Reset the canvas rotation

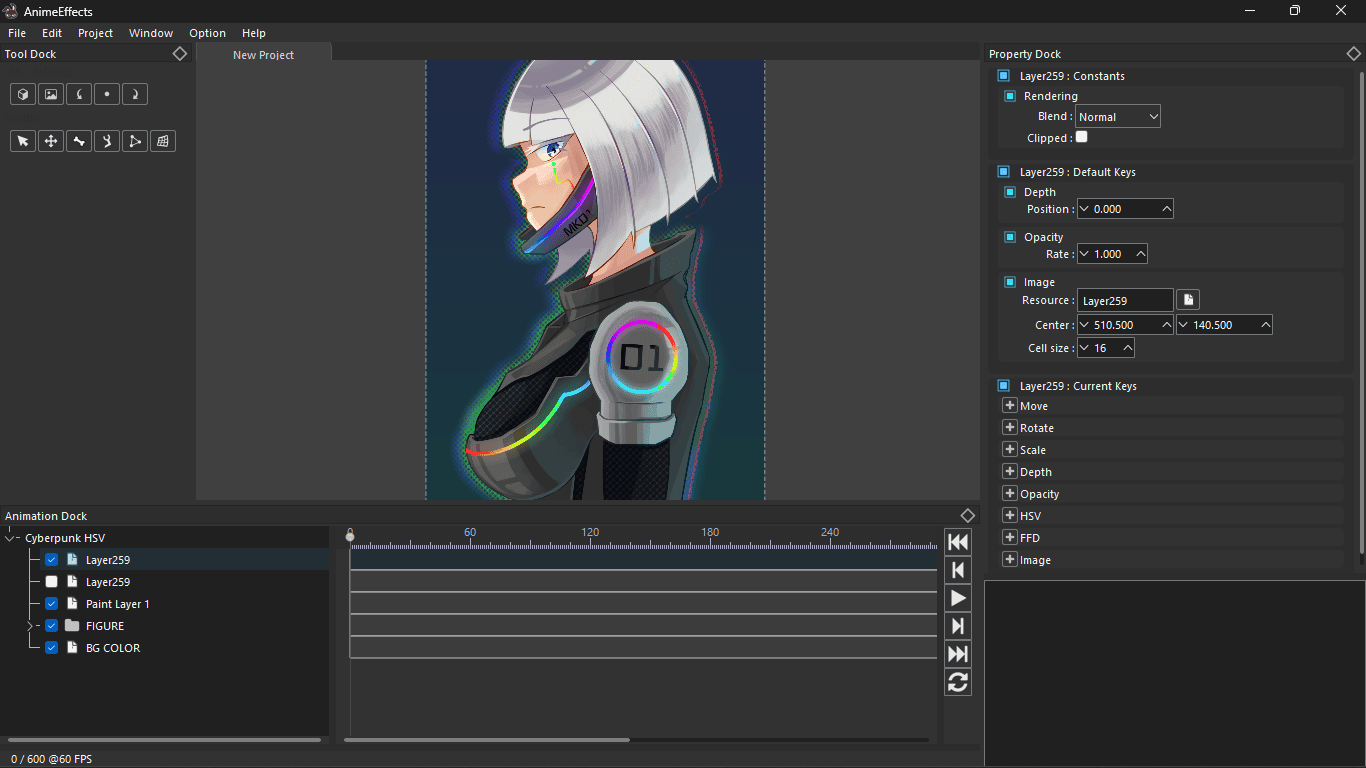106,94
